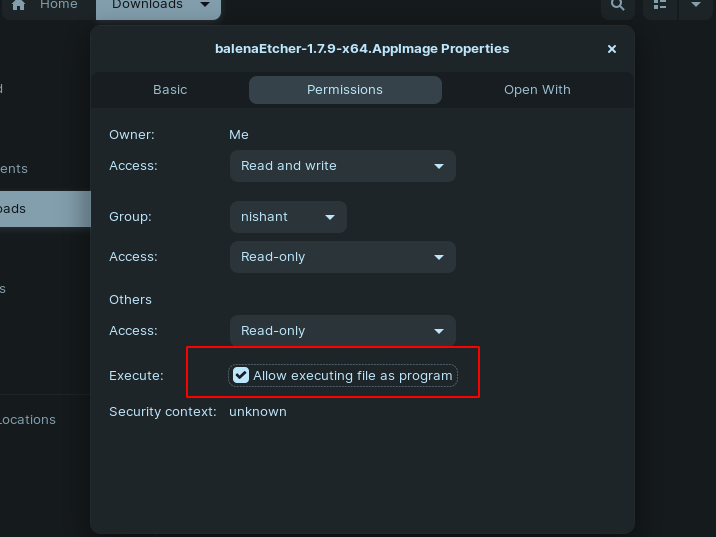Open the Downloads path dropdown arrow
The image size is (716, 537).
coord(205,5)
